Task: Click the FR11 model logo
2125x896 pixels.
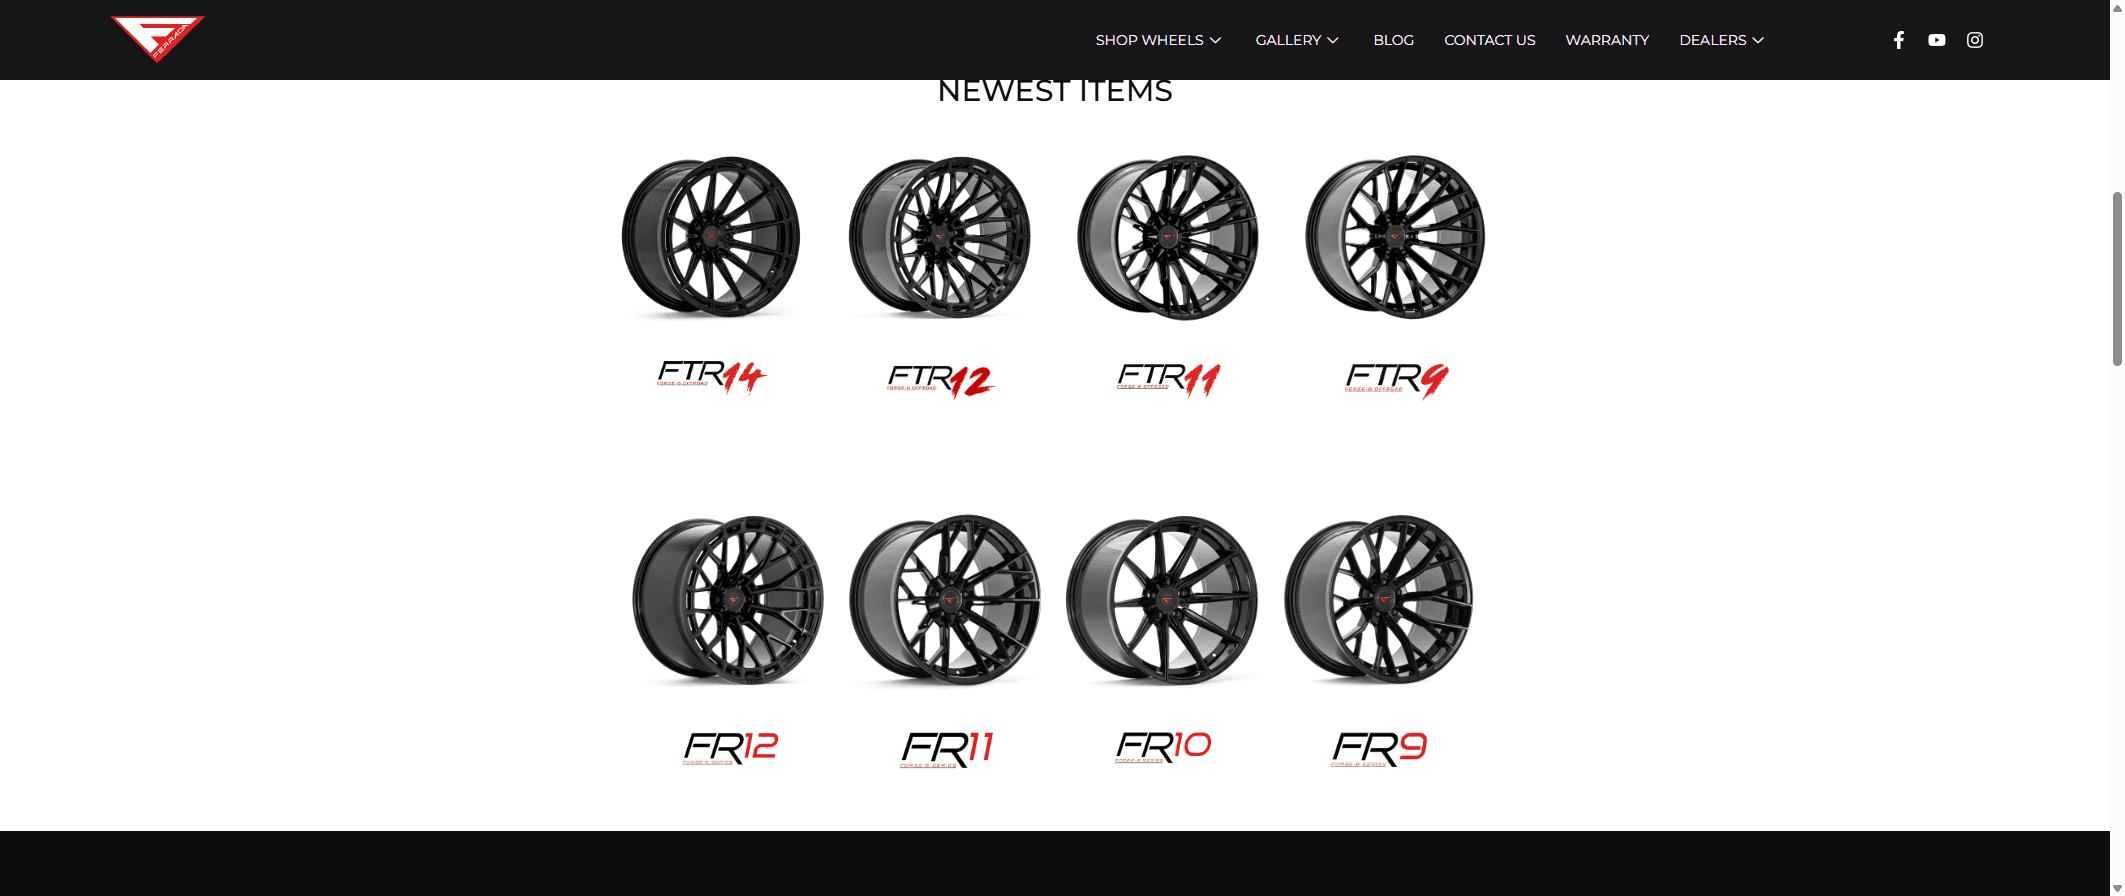Action: click(946, 749)
